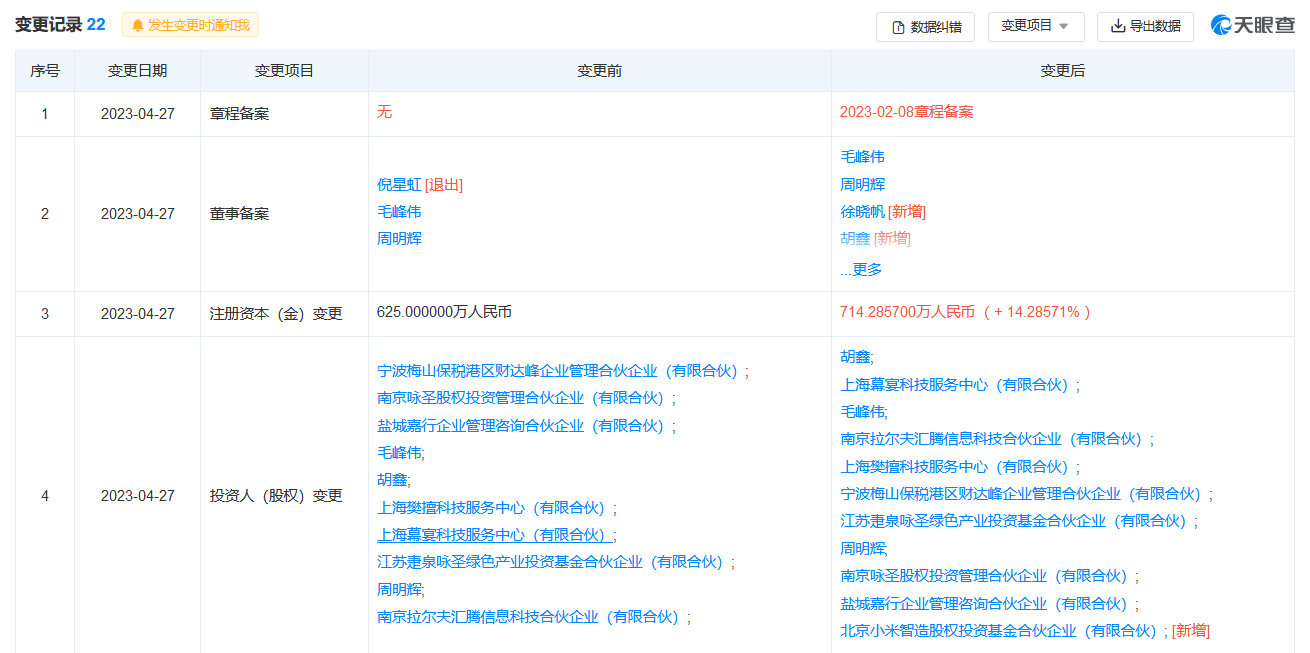The height and width of the screenshot is (653, 1310).
Task: Open 宁波梅山保税港区财达峰企业管理合伙企业 link in 变更前
Action: 558,371
